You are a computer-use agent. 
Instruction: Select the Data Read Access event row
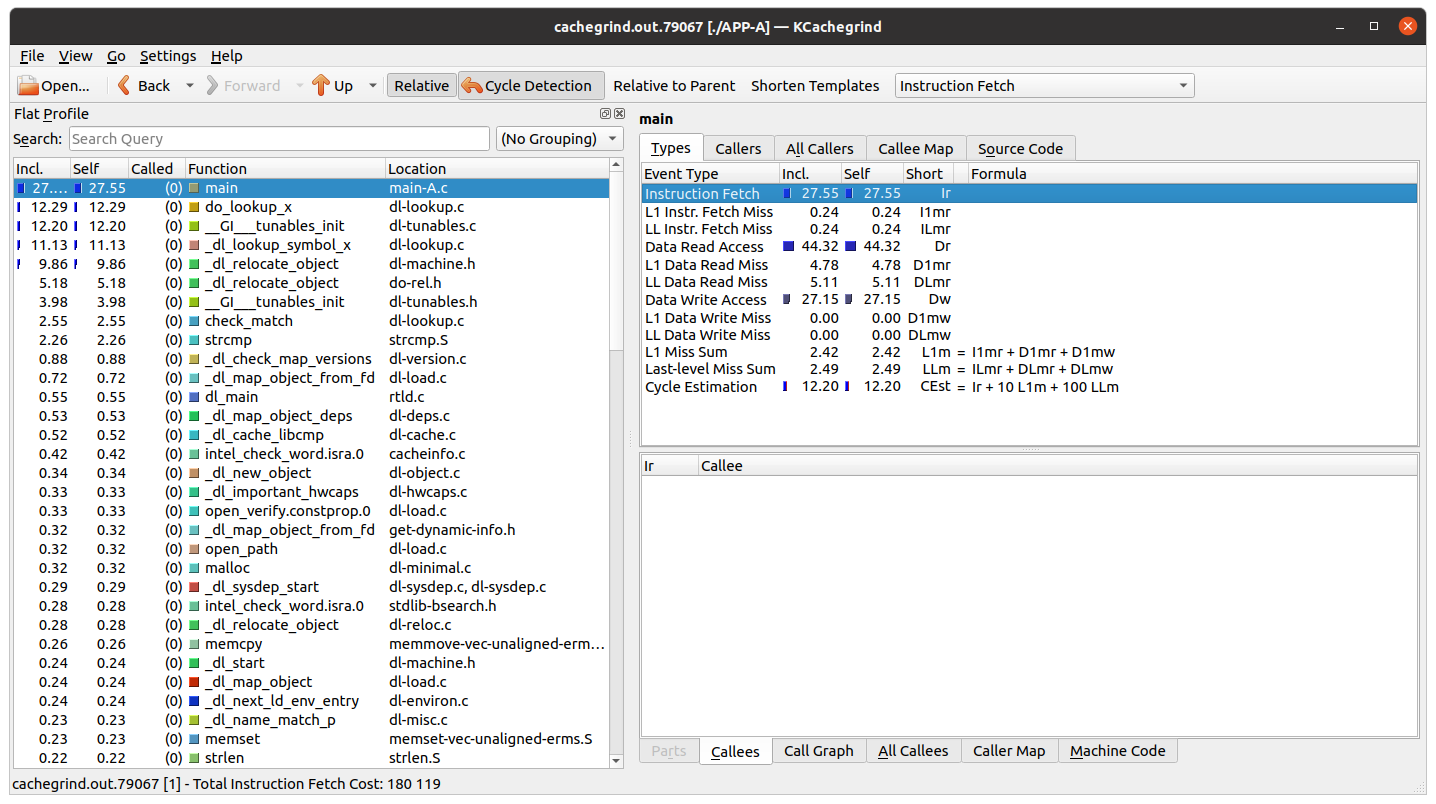pyautogui.click(x=704, y=247)
